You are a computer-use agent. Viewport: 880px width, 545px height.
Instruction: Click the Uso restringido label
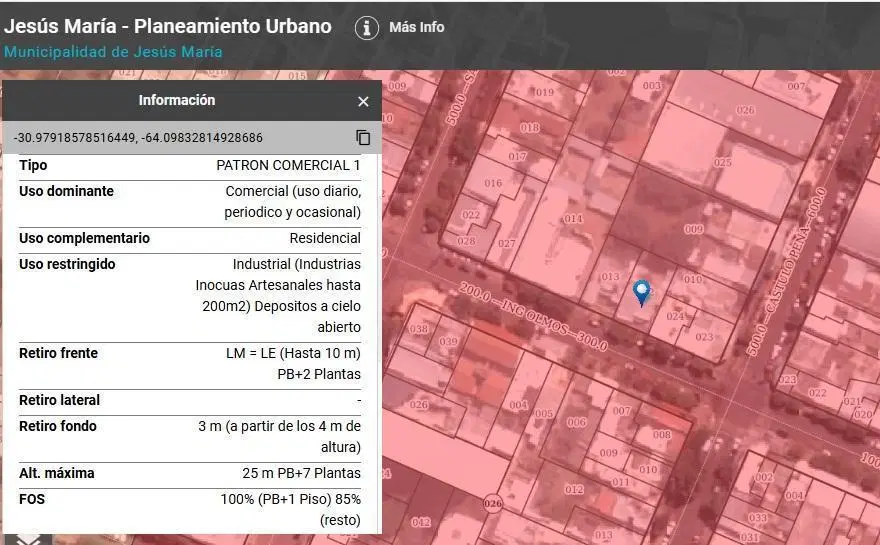coord(67,264)
